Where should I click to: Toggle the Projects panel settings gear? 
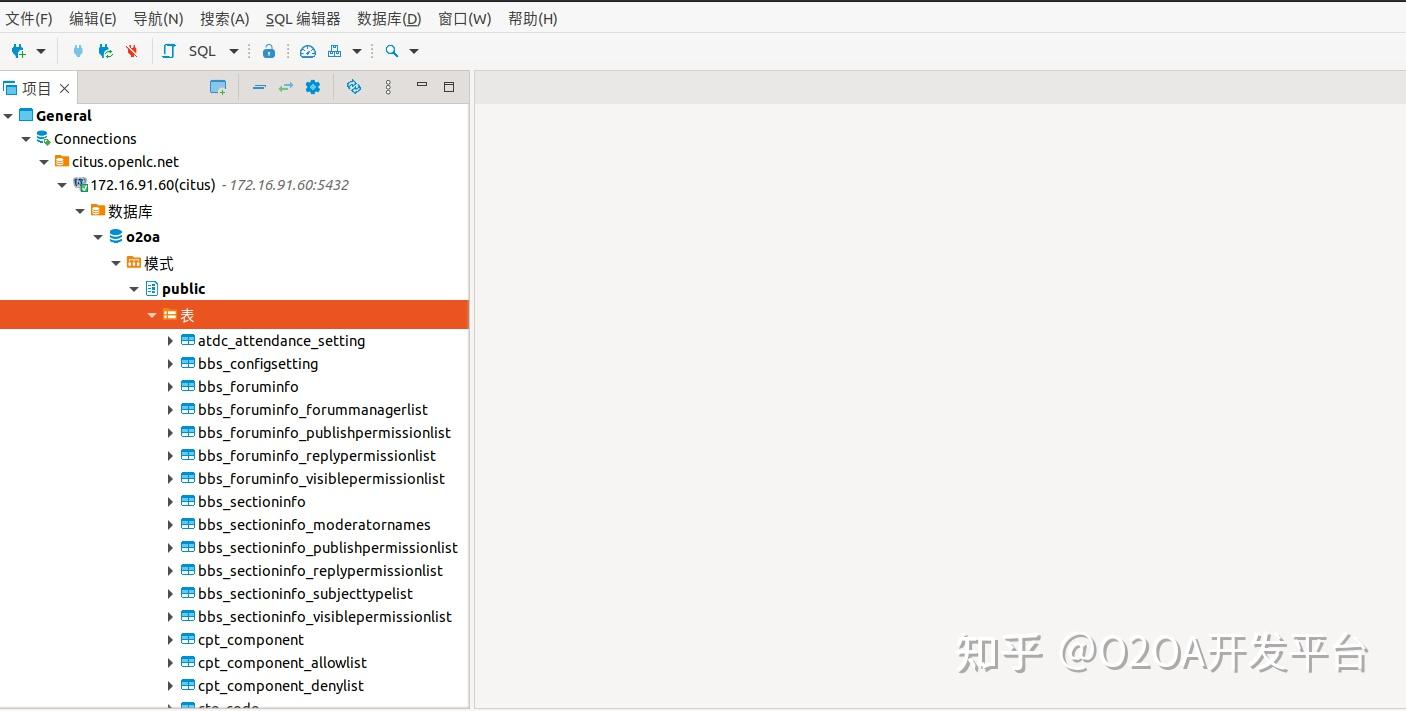click(312, 87)
